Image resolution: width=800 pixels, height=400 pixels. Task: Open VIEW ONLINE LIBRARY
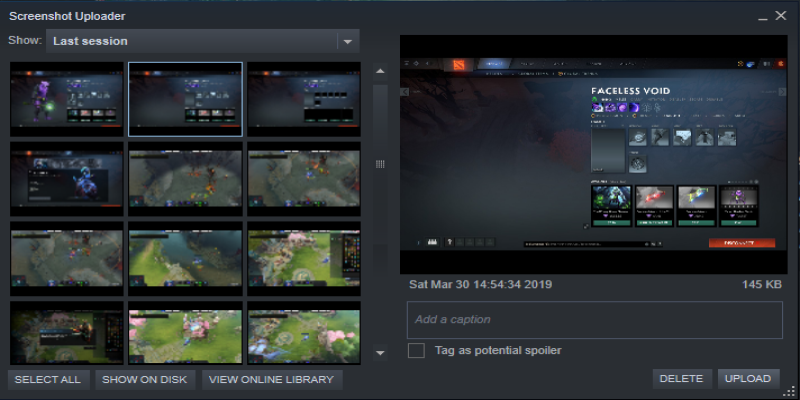[271, 380]
